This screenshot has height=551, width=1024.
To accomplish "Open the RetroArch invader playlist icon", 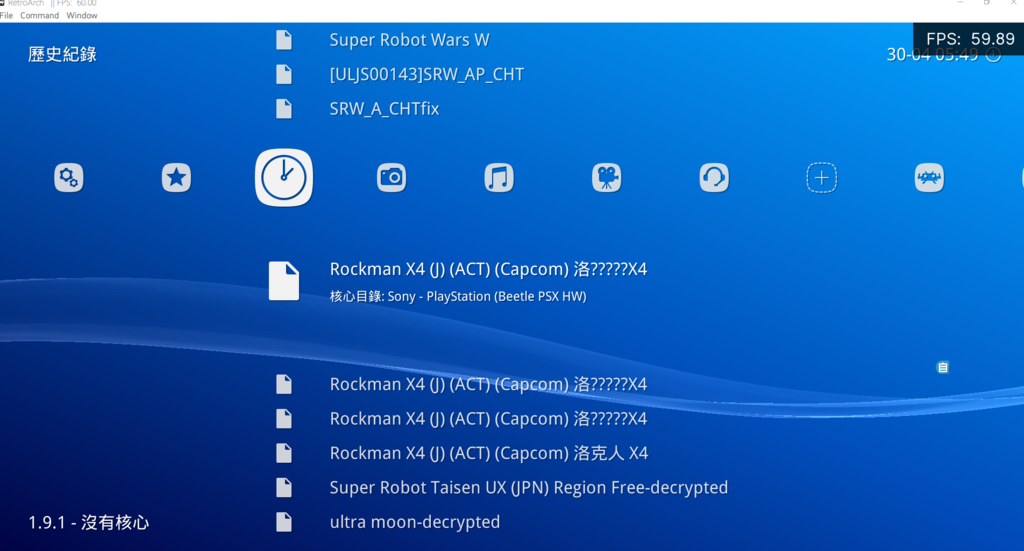I will click(x=929, y=178).
